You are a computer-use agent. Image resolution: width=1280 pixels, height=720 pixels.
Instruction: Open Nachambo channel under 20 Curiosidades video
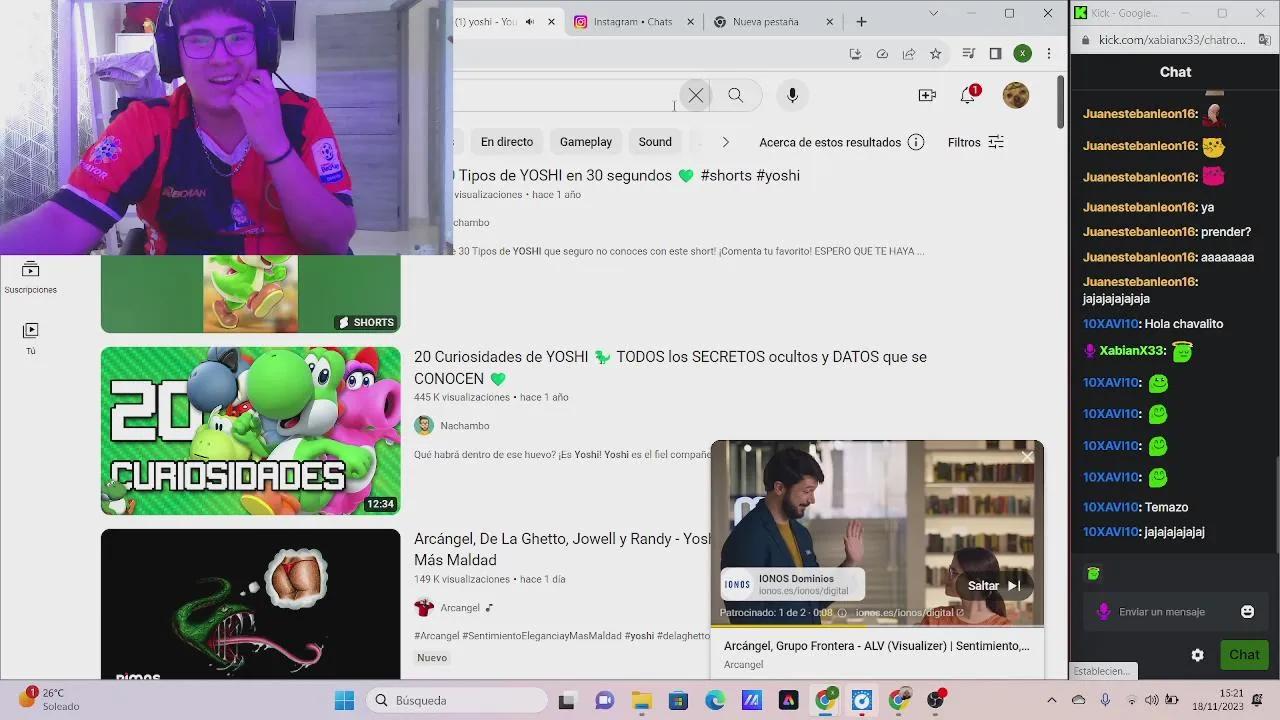(x=465, y=425)
